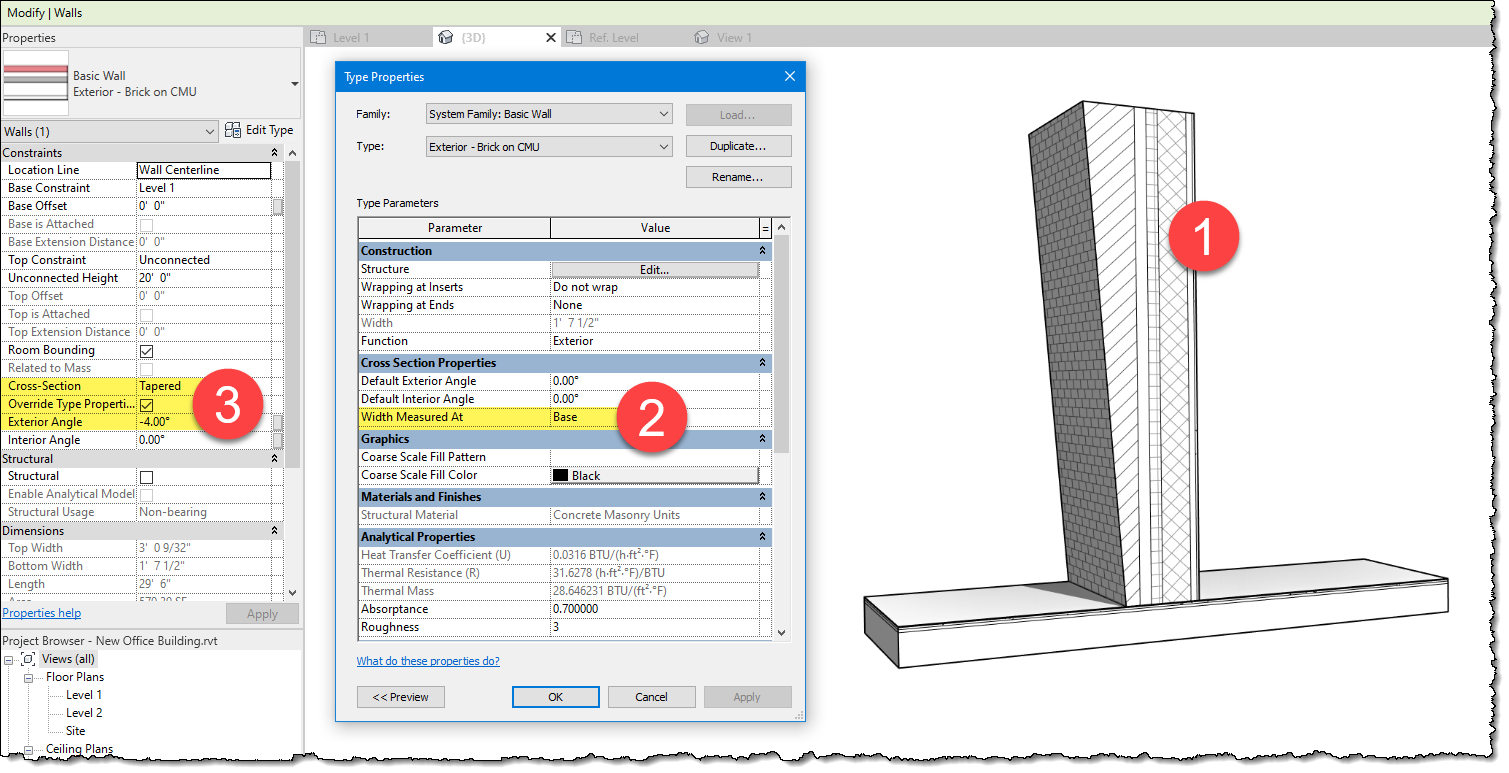Click the Top Constraint Unconnected value
1509x773 pixels.
(204, 260)
